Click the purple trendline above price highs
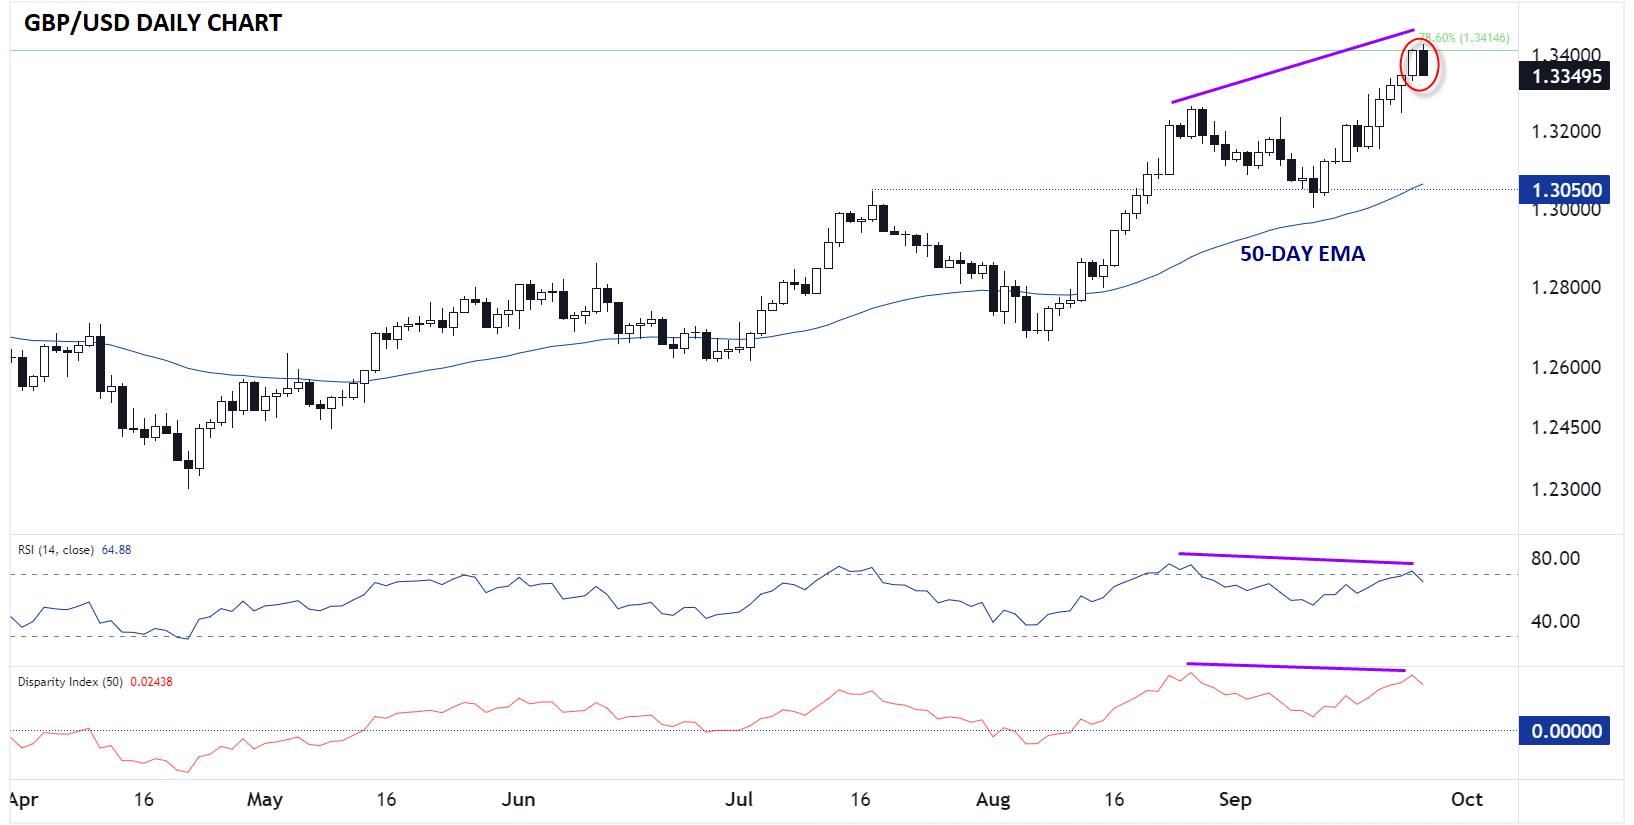 pos(1293,66)
